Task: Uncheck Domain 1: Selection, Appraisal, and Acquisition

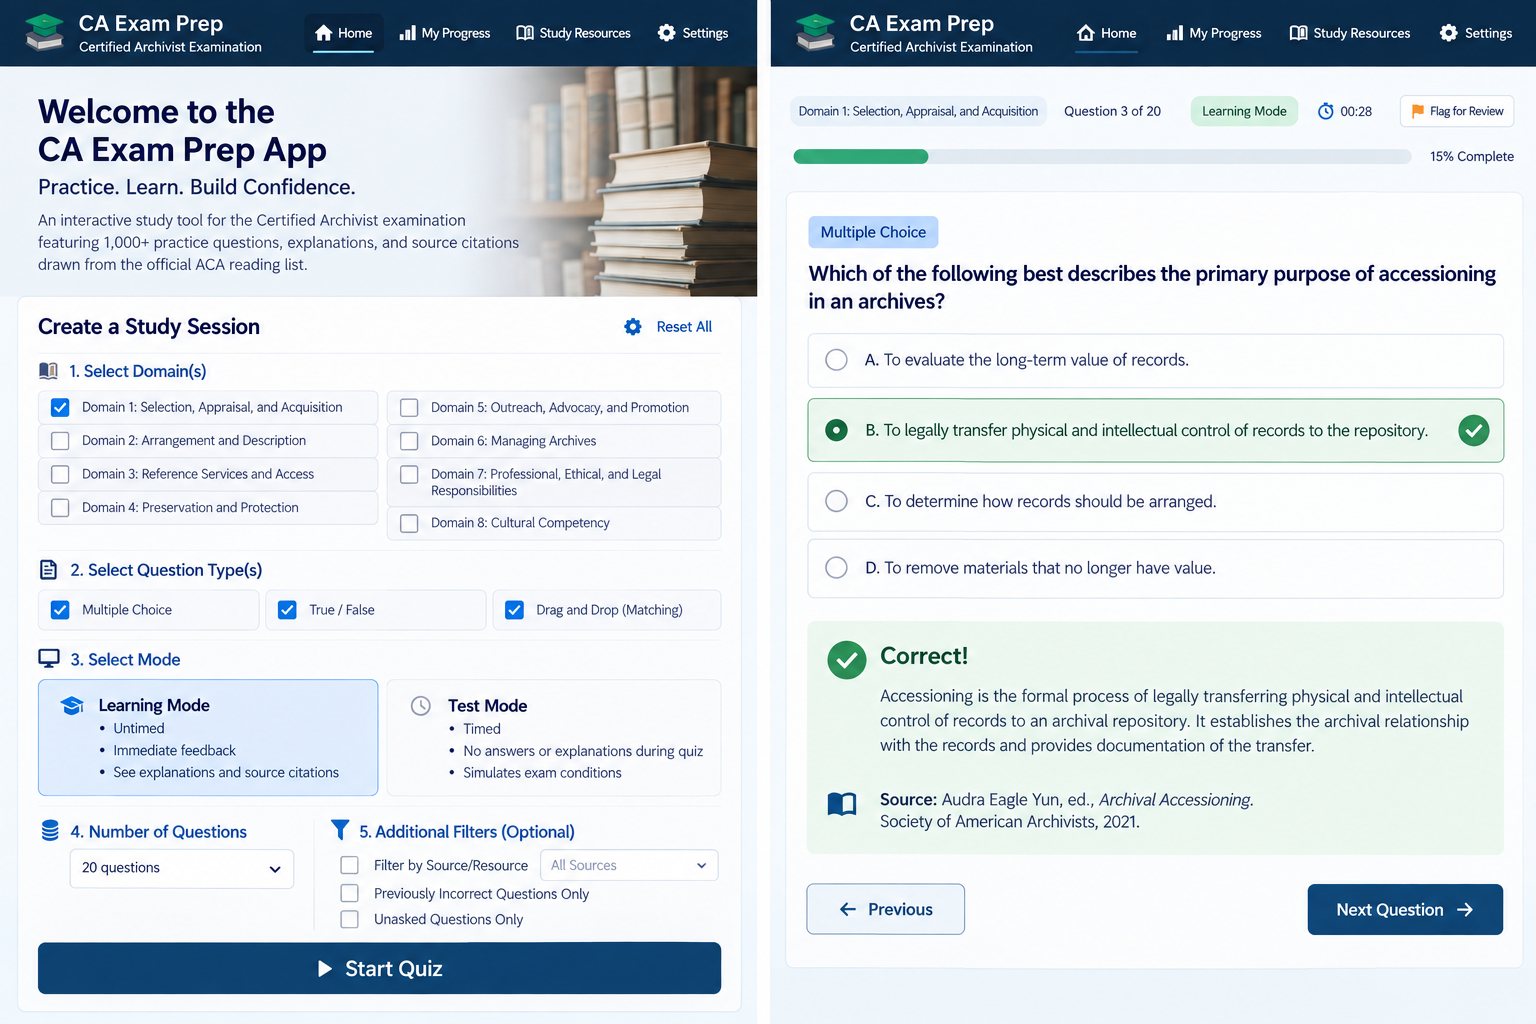Action: tap(60, 407)
